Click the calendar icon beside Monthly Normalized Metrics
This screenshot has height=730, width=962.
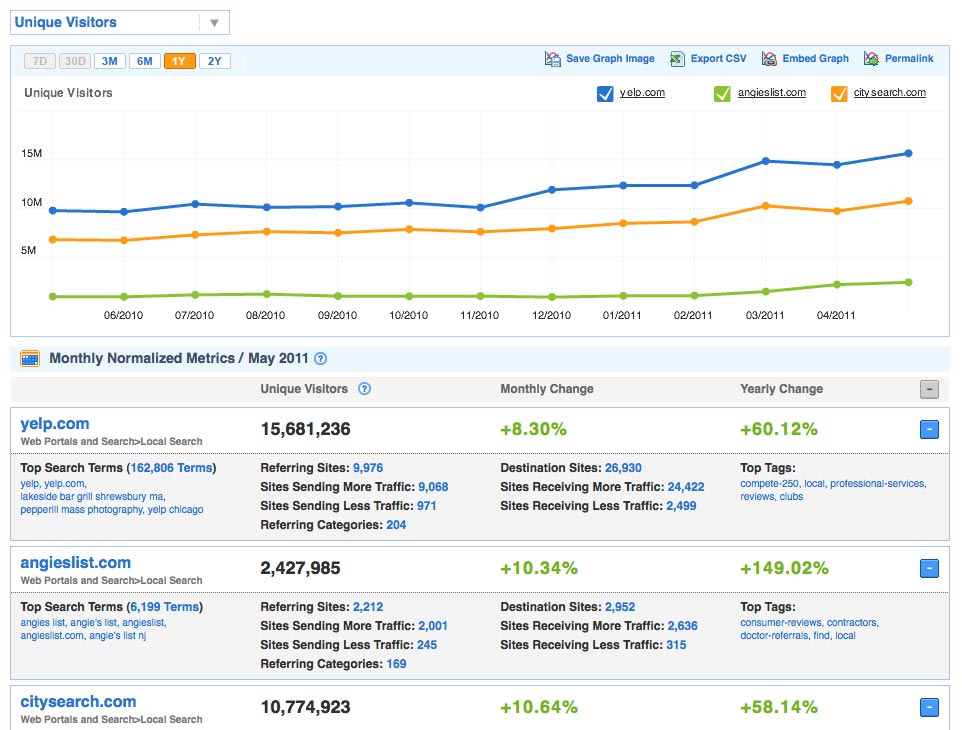[x=30, y=358]
